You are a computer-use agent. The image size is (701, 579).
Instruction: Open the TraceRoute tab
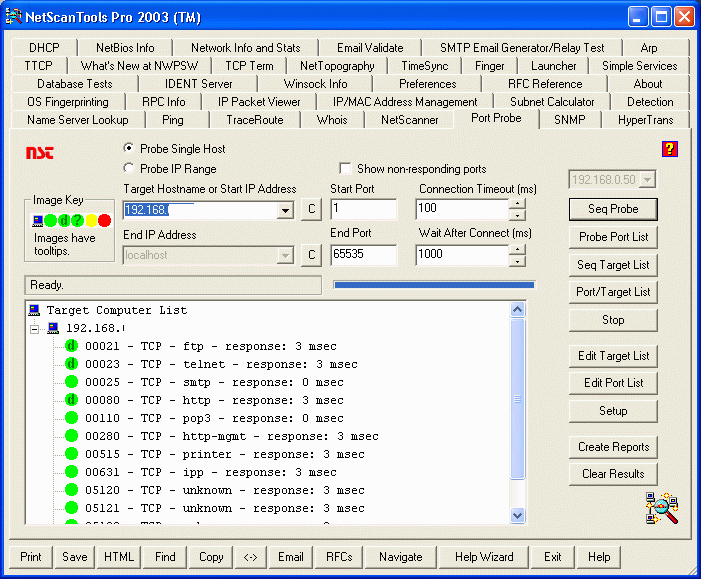[255, 120]
